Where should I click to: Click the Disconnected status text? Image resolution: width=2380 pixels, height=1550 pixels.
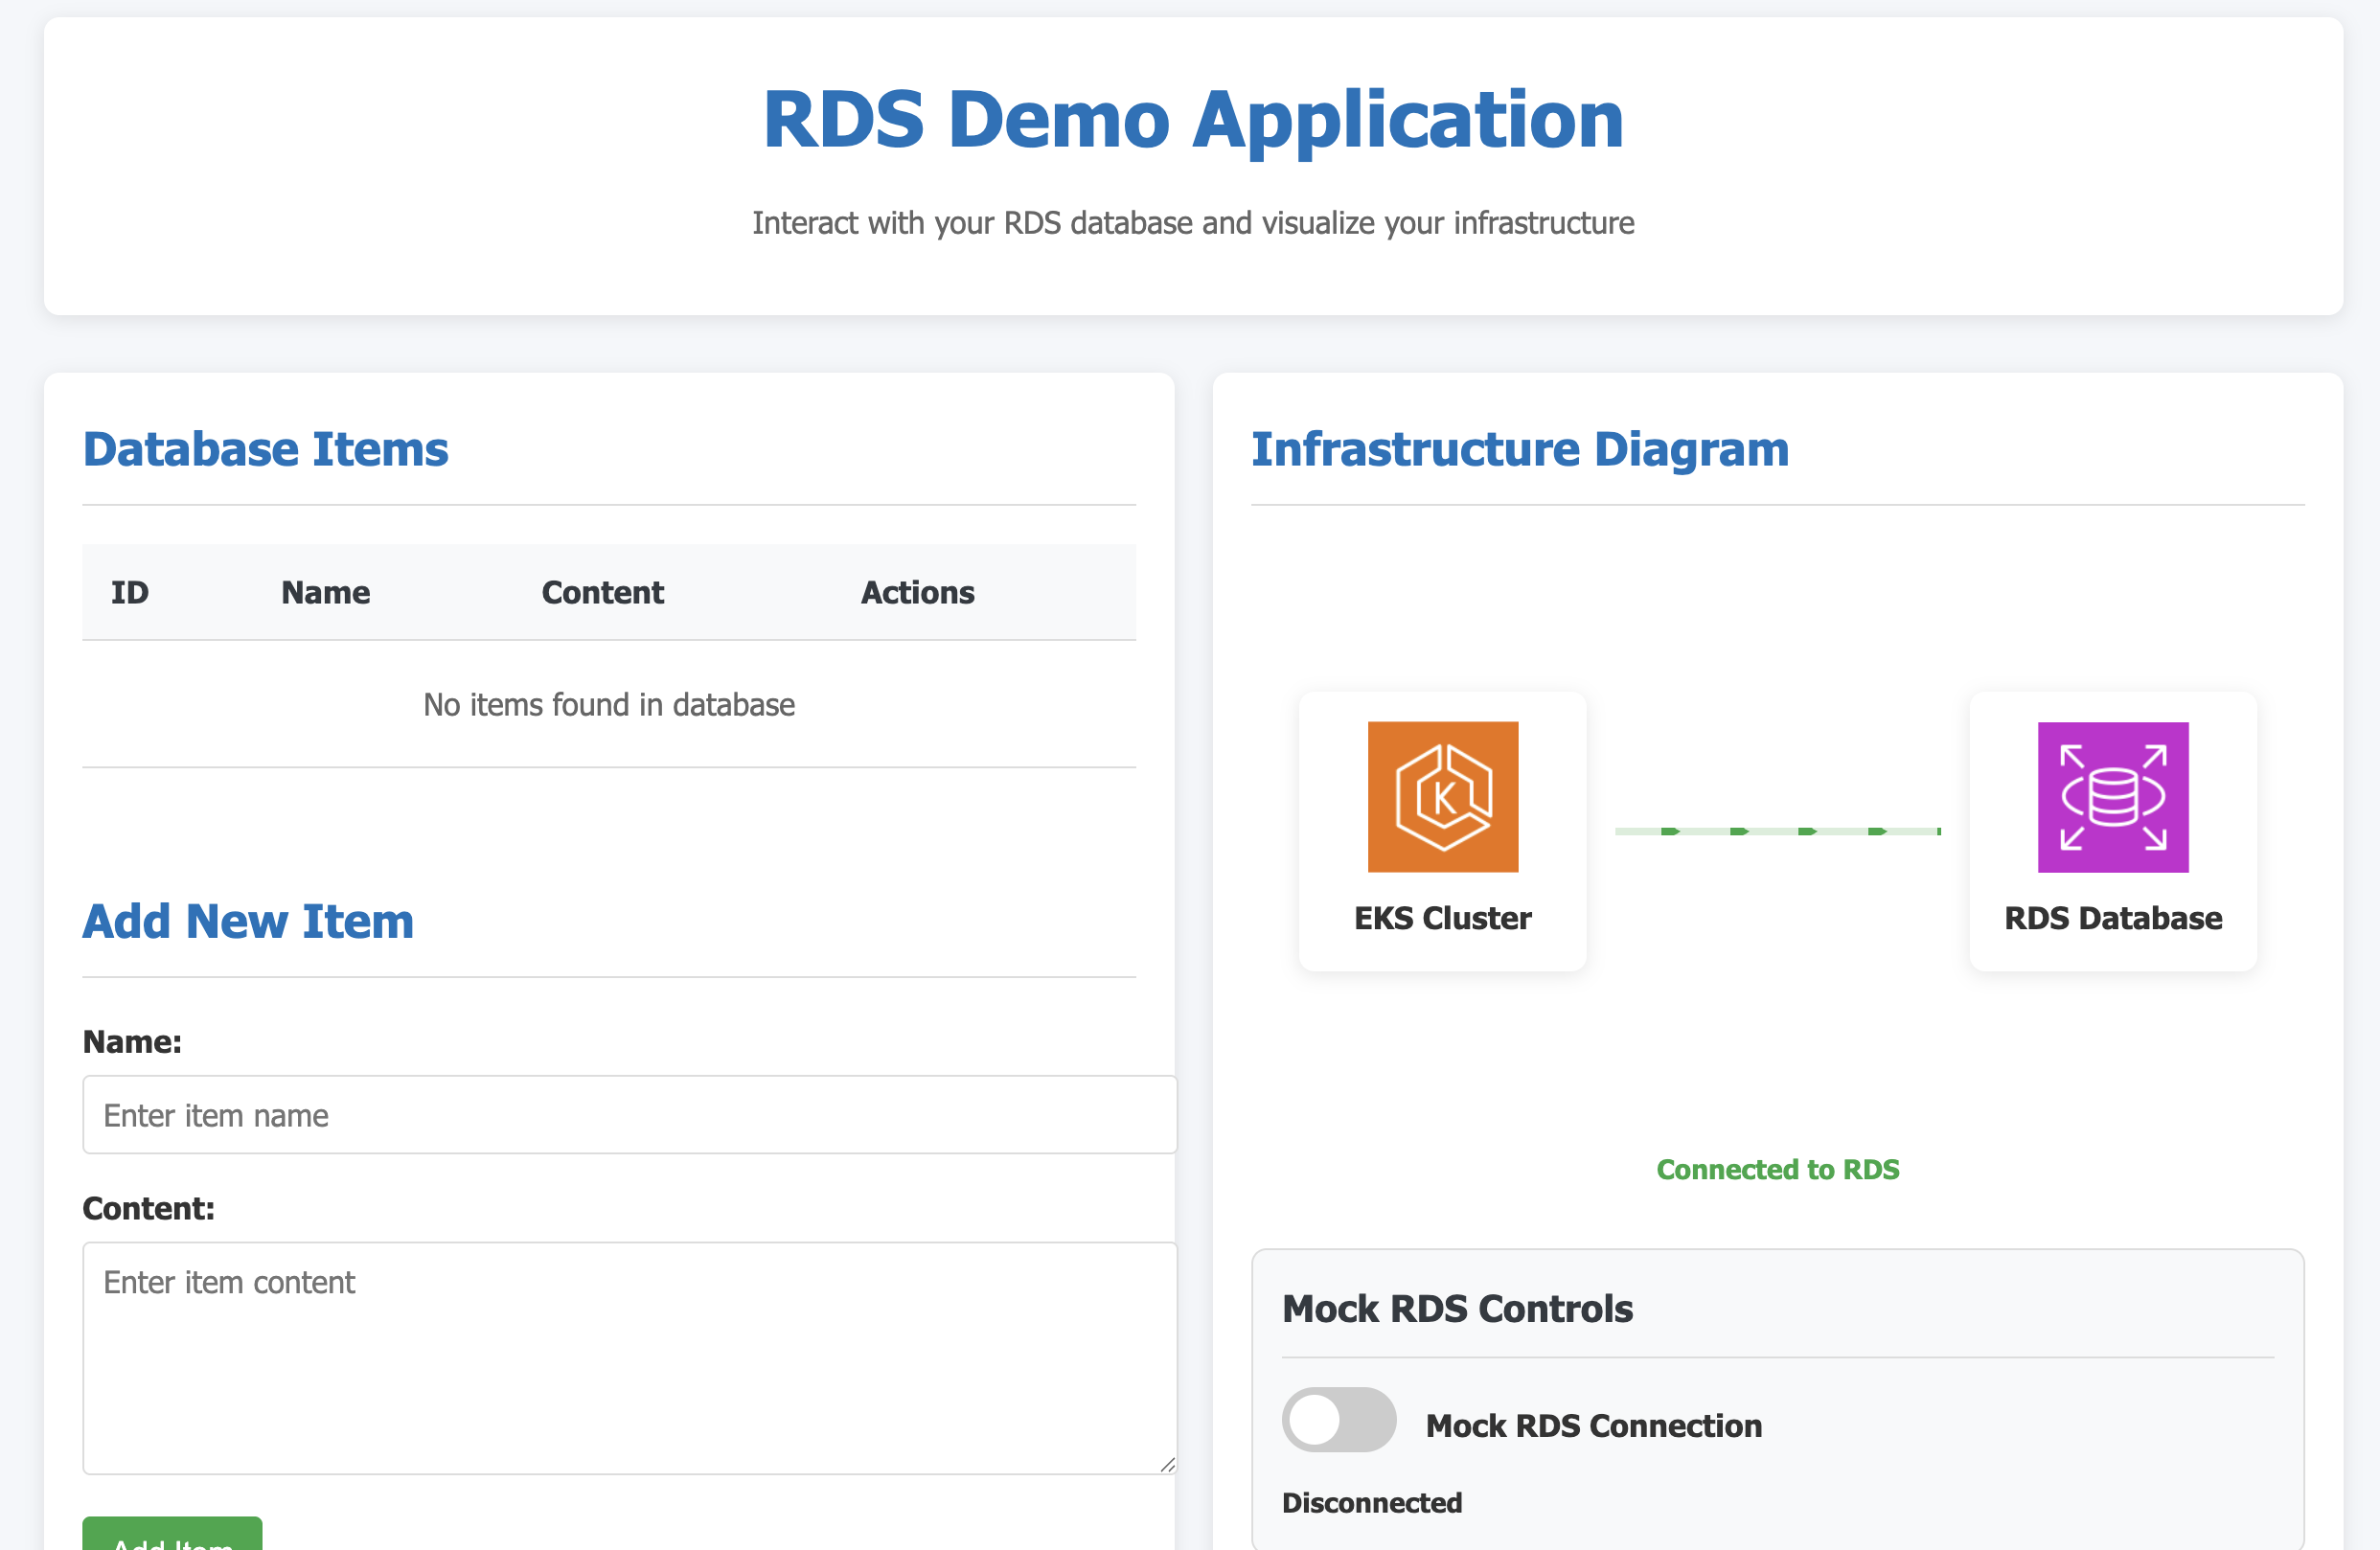[1371, 1502]
